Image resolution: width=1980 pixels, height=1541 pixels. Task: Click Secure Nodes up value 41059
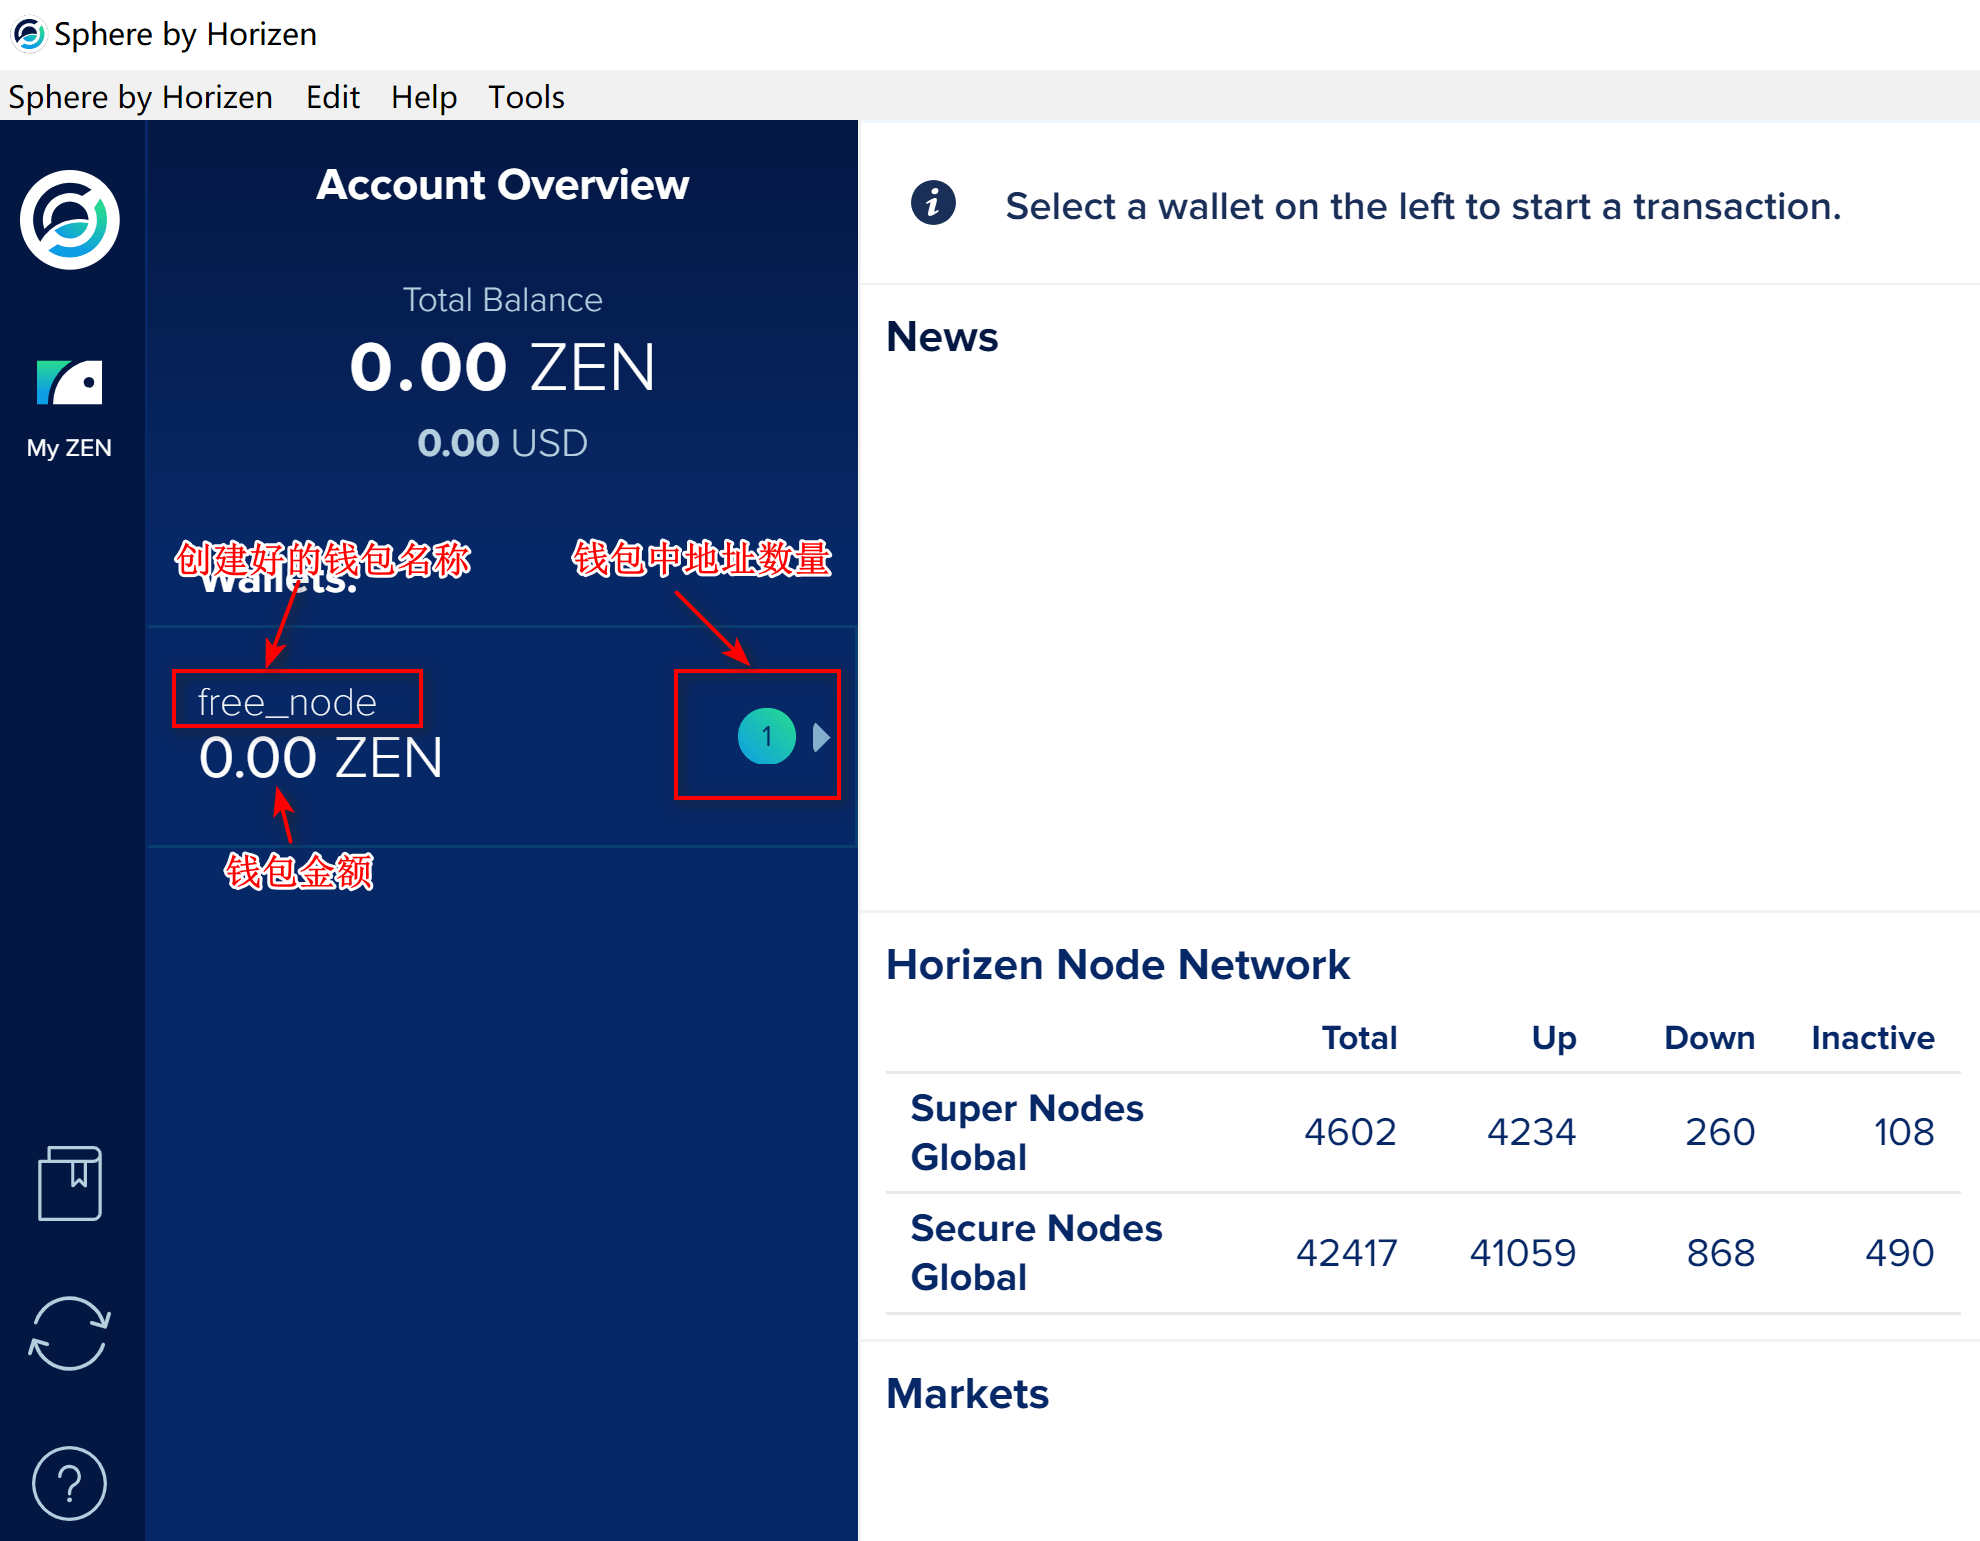1523,1253
